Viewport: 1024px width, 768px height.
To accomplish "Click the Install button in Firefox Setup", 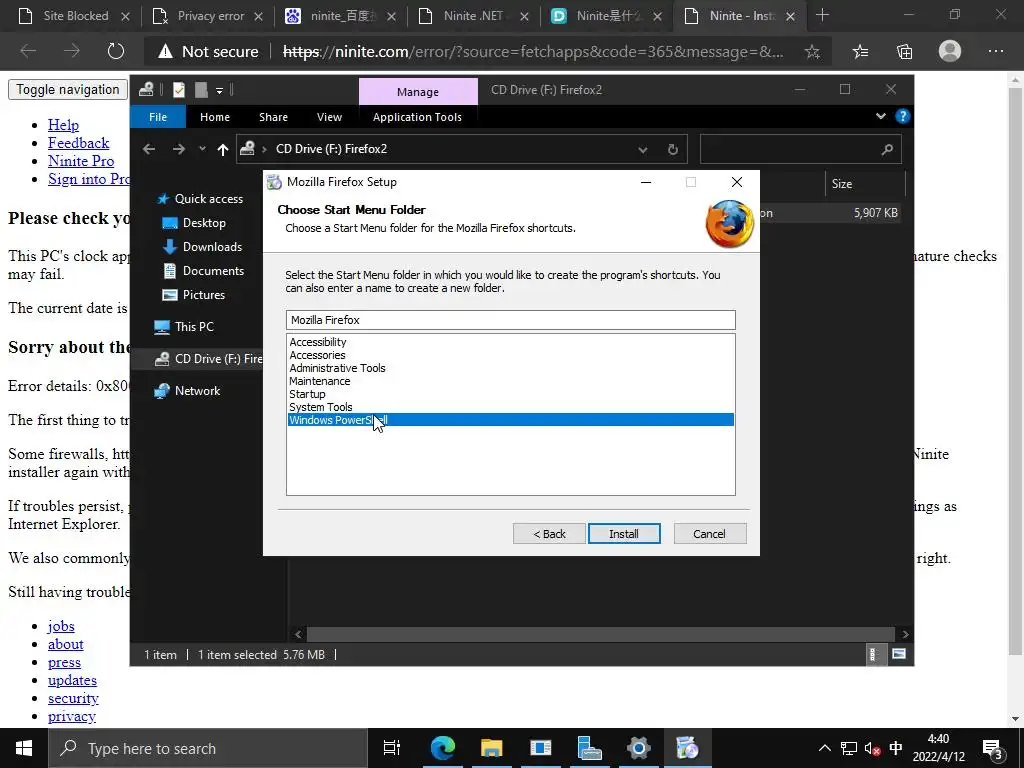I will (624, 534).
